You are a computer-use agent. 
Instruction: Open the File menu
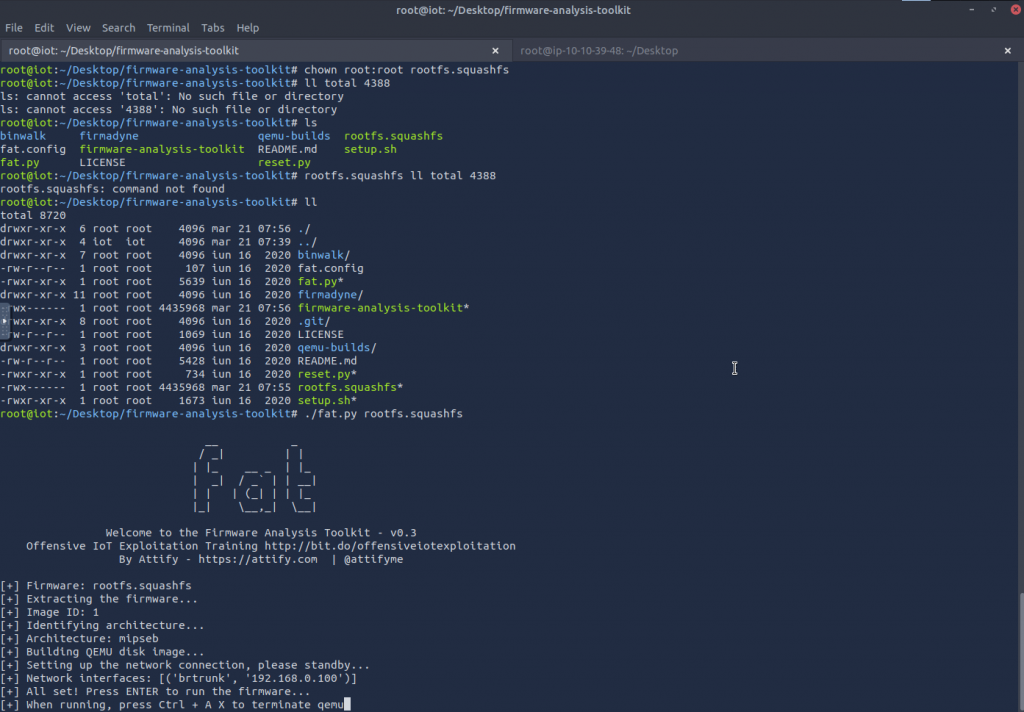click(x=14, y=27)
